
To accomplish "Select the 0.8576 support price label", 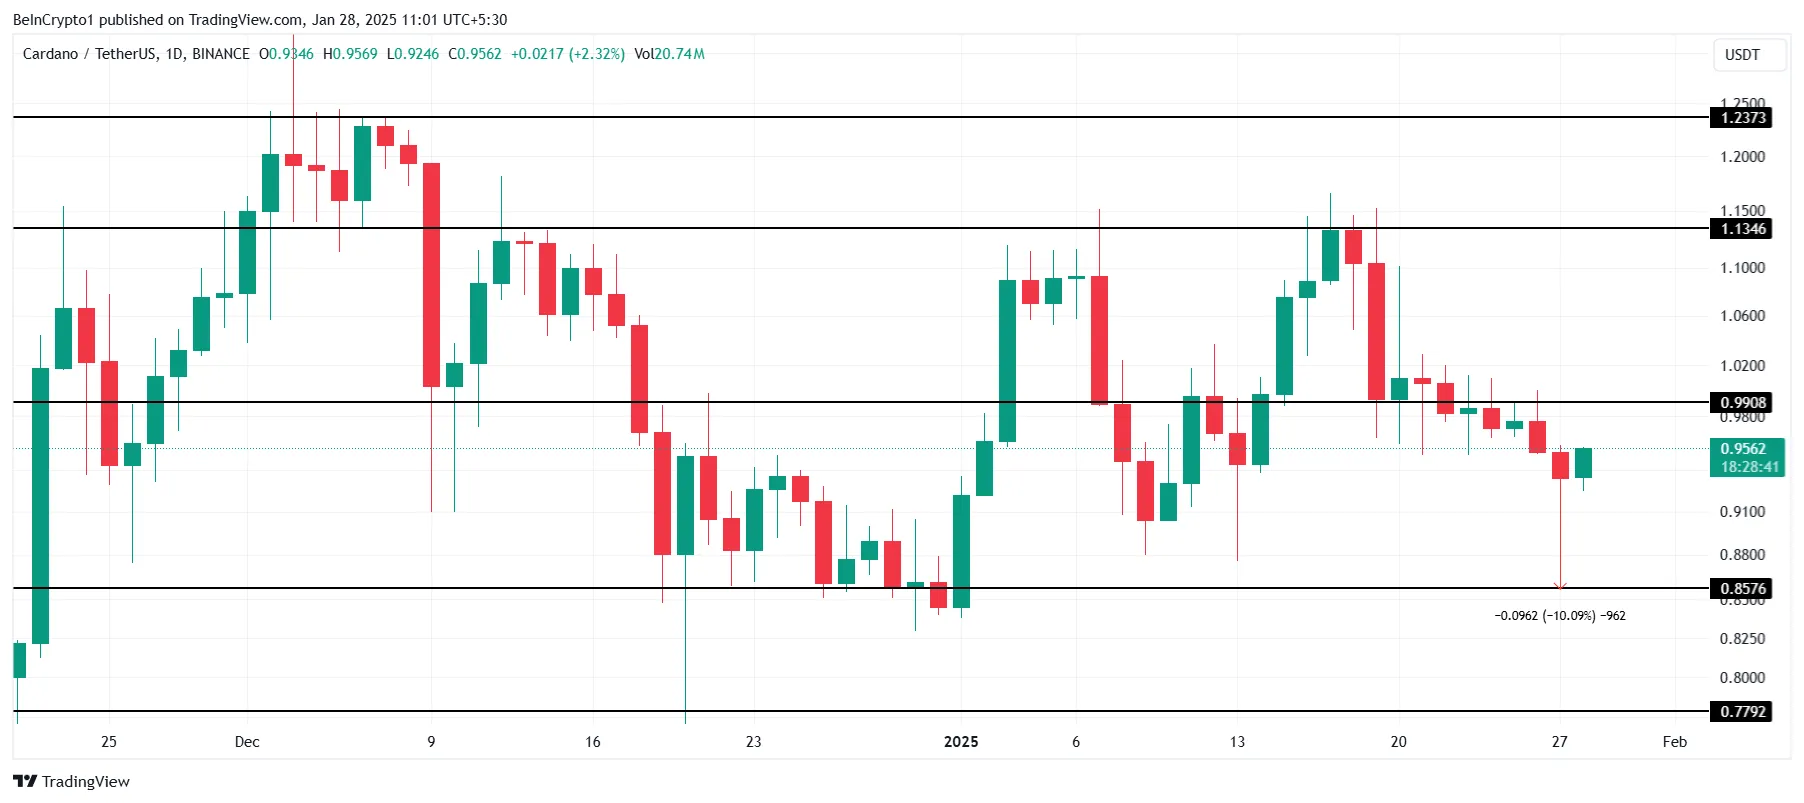I will 1743,589.
